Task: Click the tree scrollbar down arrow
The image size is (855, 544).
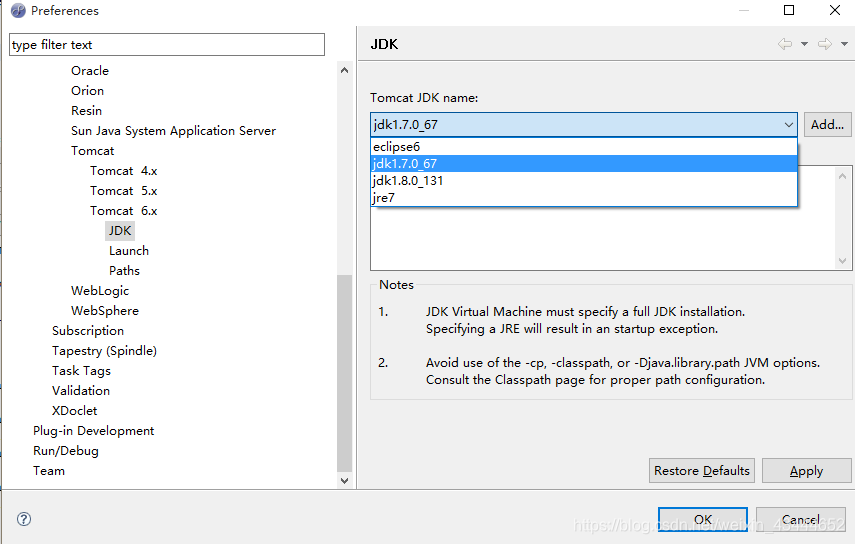Action: [x=344, y=480]
